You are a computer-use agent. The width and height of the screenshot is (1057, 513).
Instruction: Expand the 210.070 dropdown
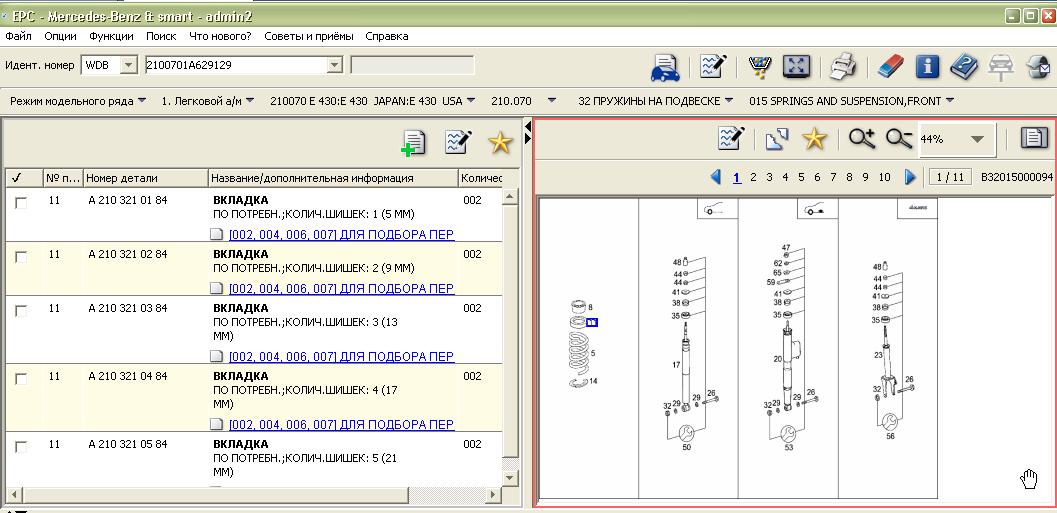(552, 100)
